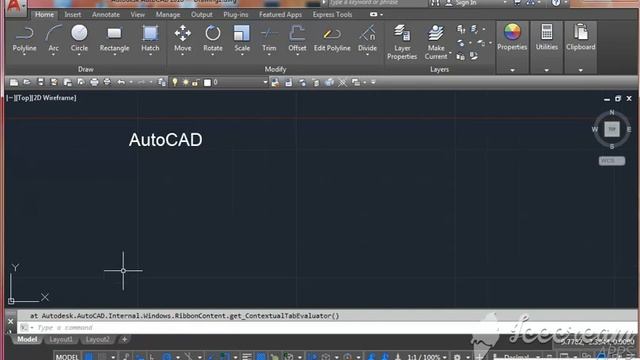Screen dimensions: 640x360
Task: Switch to the Layout2 tab
Action: [97, 340]
